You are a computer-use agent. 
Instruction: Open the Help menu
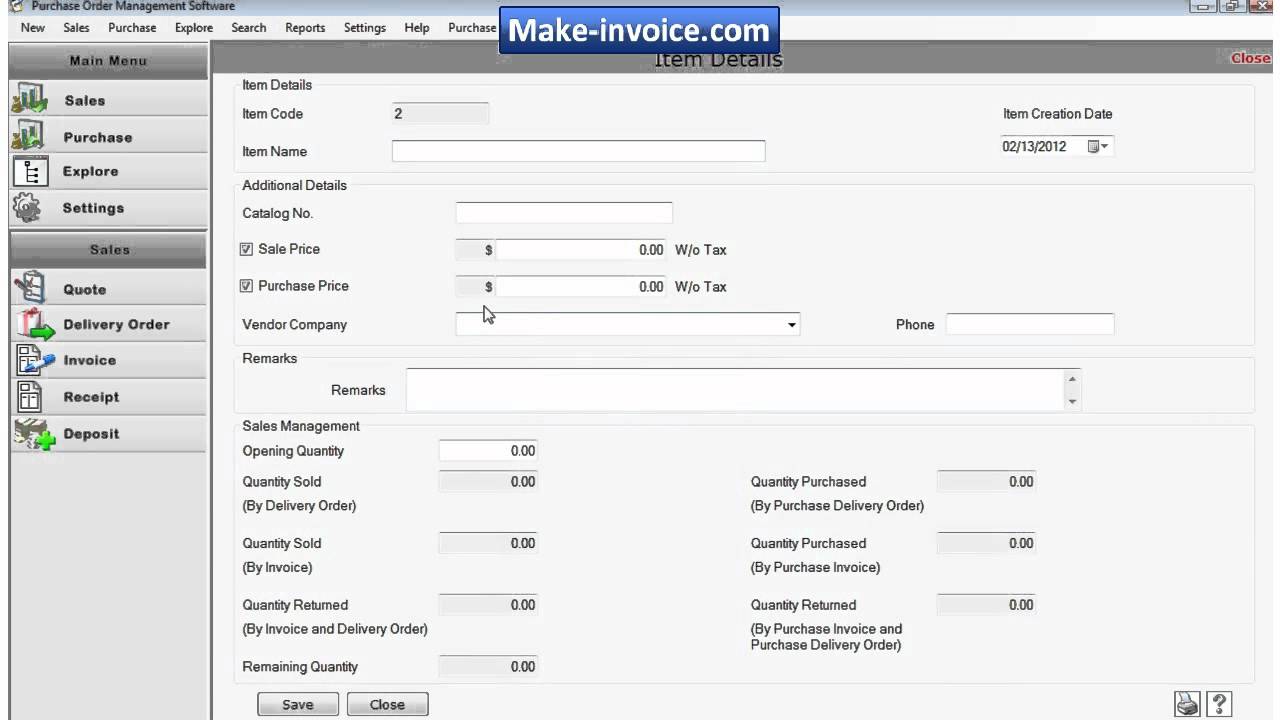[x=417, y=28]
